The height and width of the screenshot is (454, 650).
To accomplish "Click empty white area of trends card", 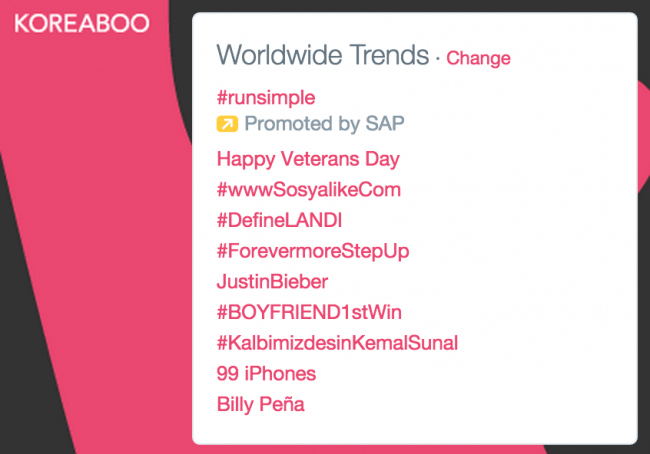I will click(539, 249).
